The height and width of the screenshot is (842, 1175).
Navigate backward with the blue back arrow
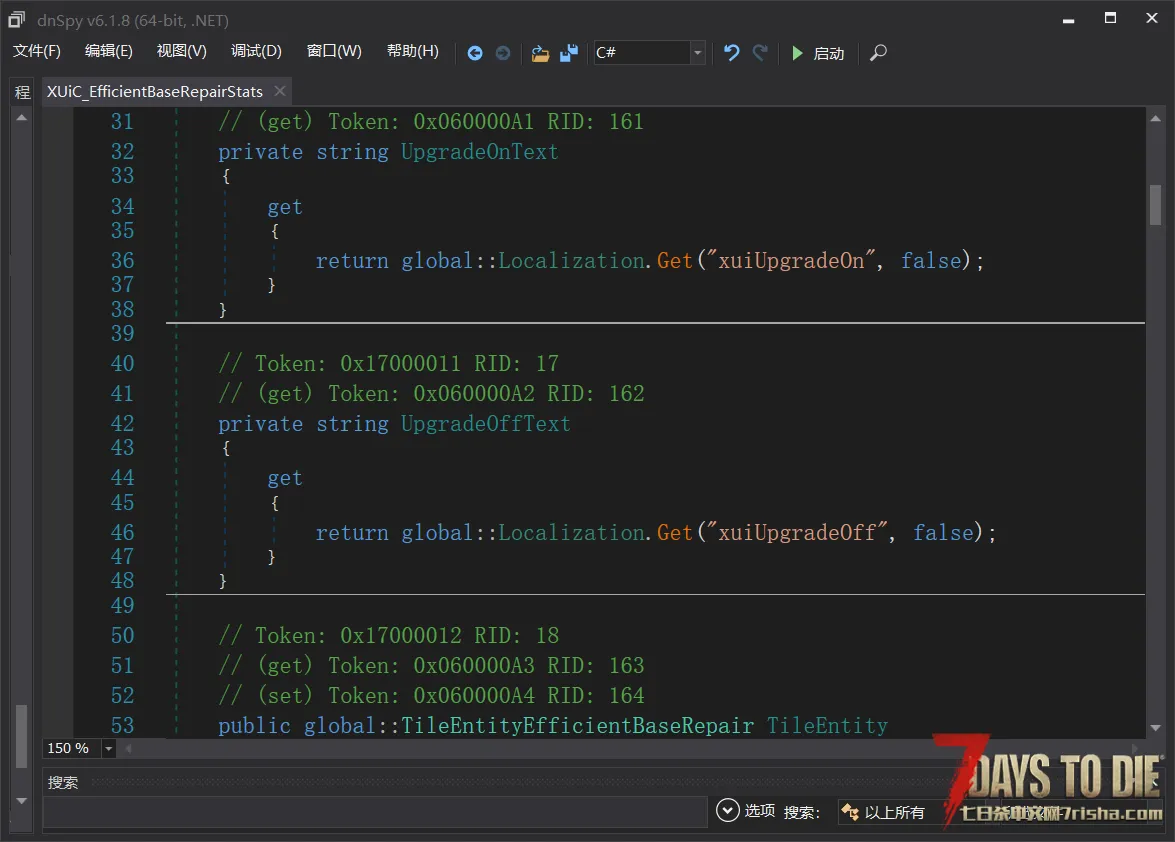[474, 52]
